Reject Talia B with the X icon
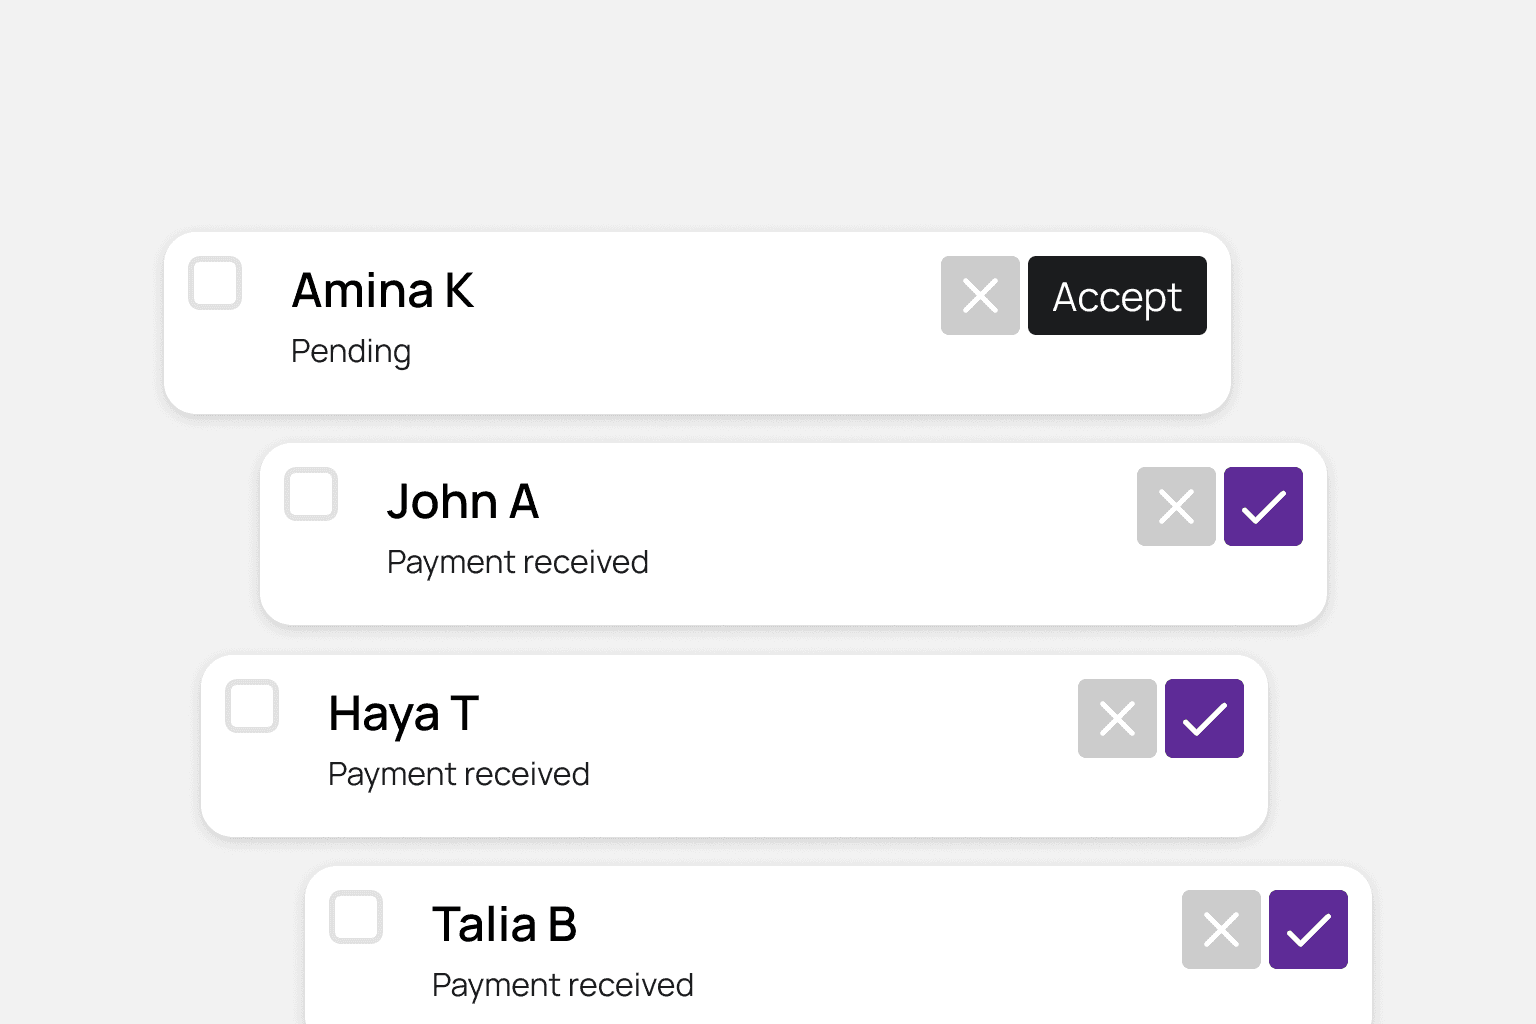1536x1024 pixels. pyautogui.click(x=1221, y=930)
